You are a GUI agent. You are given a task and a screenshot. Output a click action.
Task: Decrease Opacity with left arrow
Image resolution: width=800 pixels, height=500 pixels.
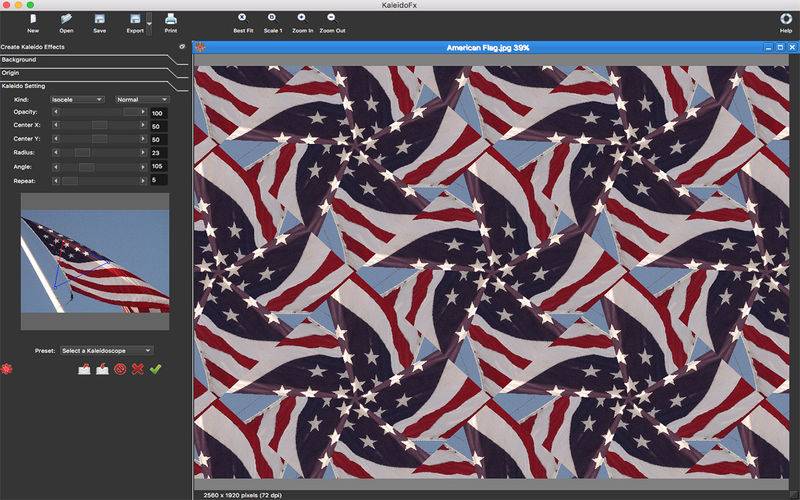[56, 112]
